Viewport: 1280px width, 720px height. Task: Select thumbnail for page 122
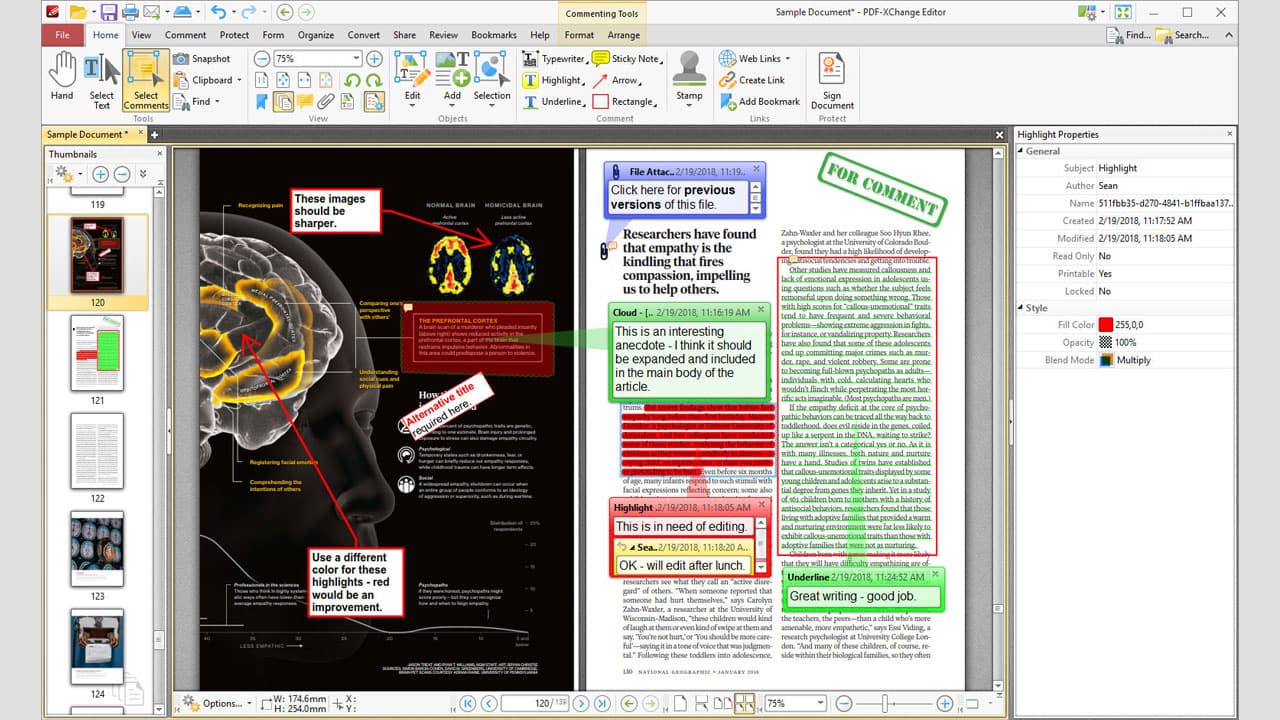[x=95, y=451]
